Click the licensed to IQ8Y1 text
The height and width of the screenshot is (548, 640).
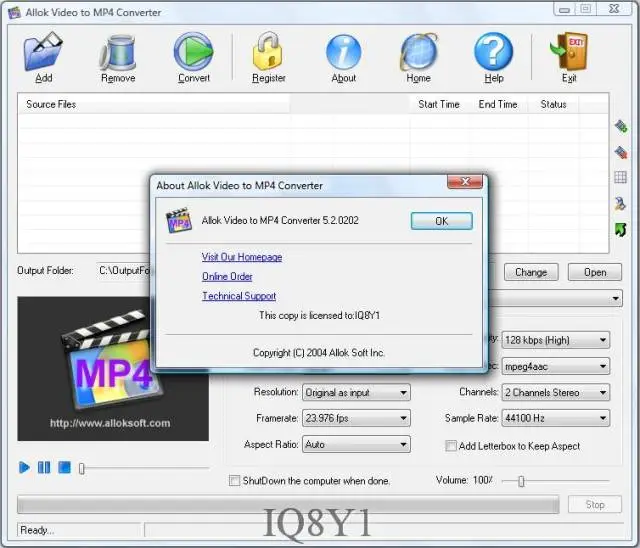coord(319,315)
